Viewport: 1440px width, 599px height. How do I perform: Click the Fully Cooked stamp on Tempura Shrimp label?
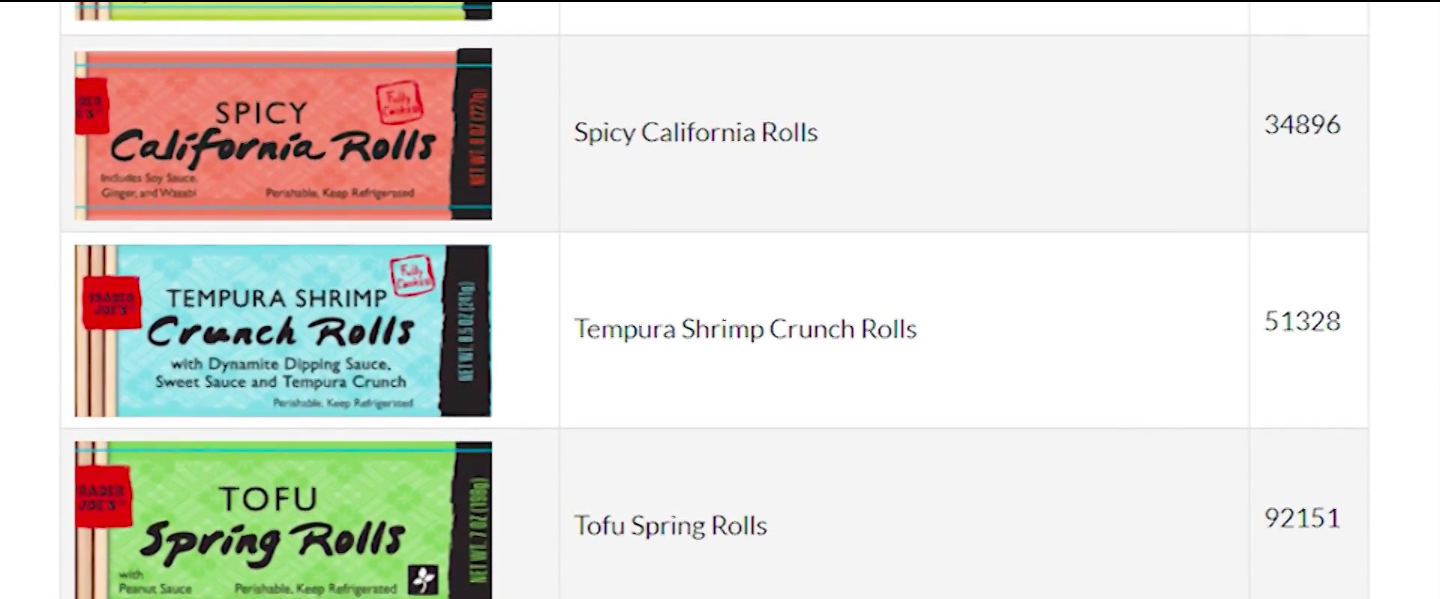coord(411,276)
